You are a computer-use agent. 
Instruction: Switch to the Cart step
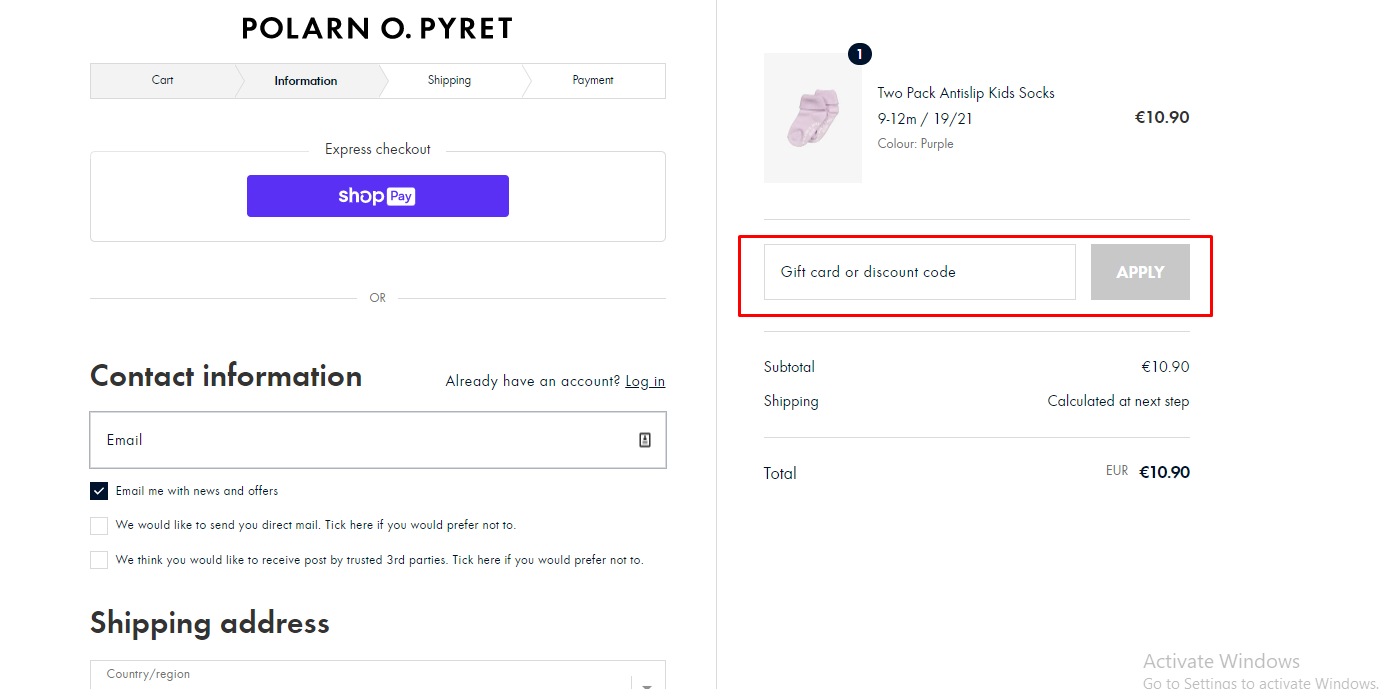point(162,80)
